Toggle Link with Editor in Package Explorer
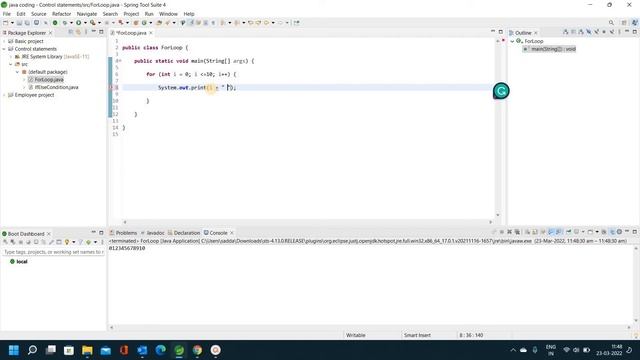640x360 pixels. (x=78, y=32)
